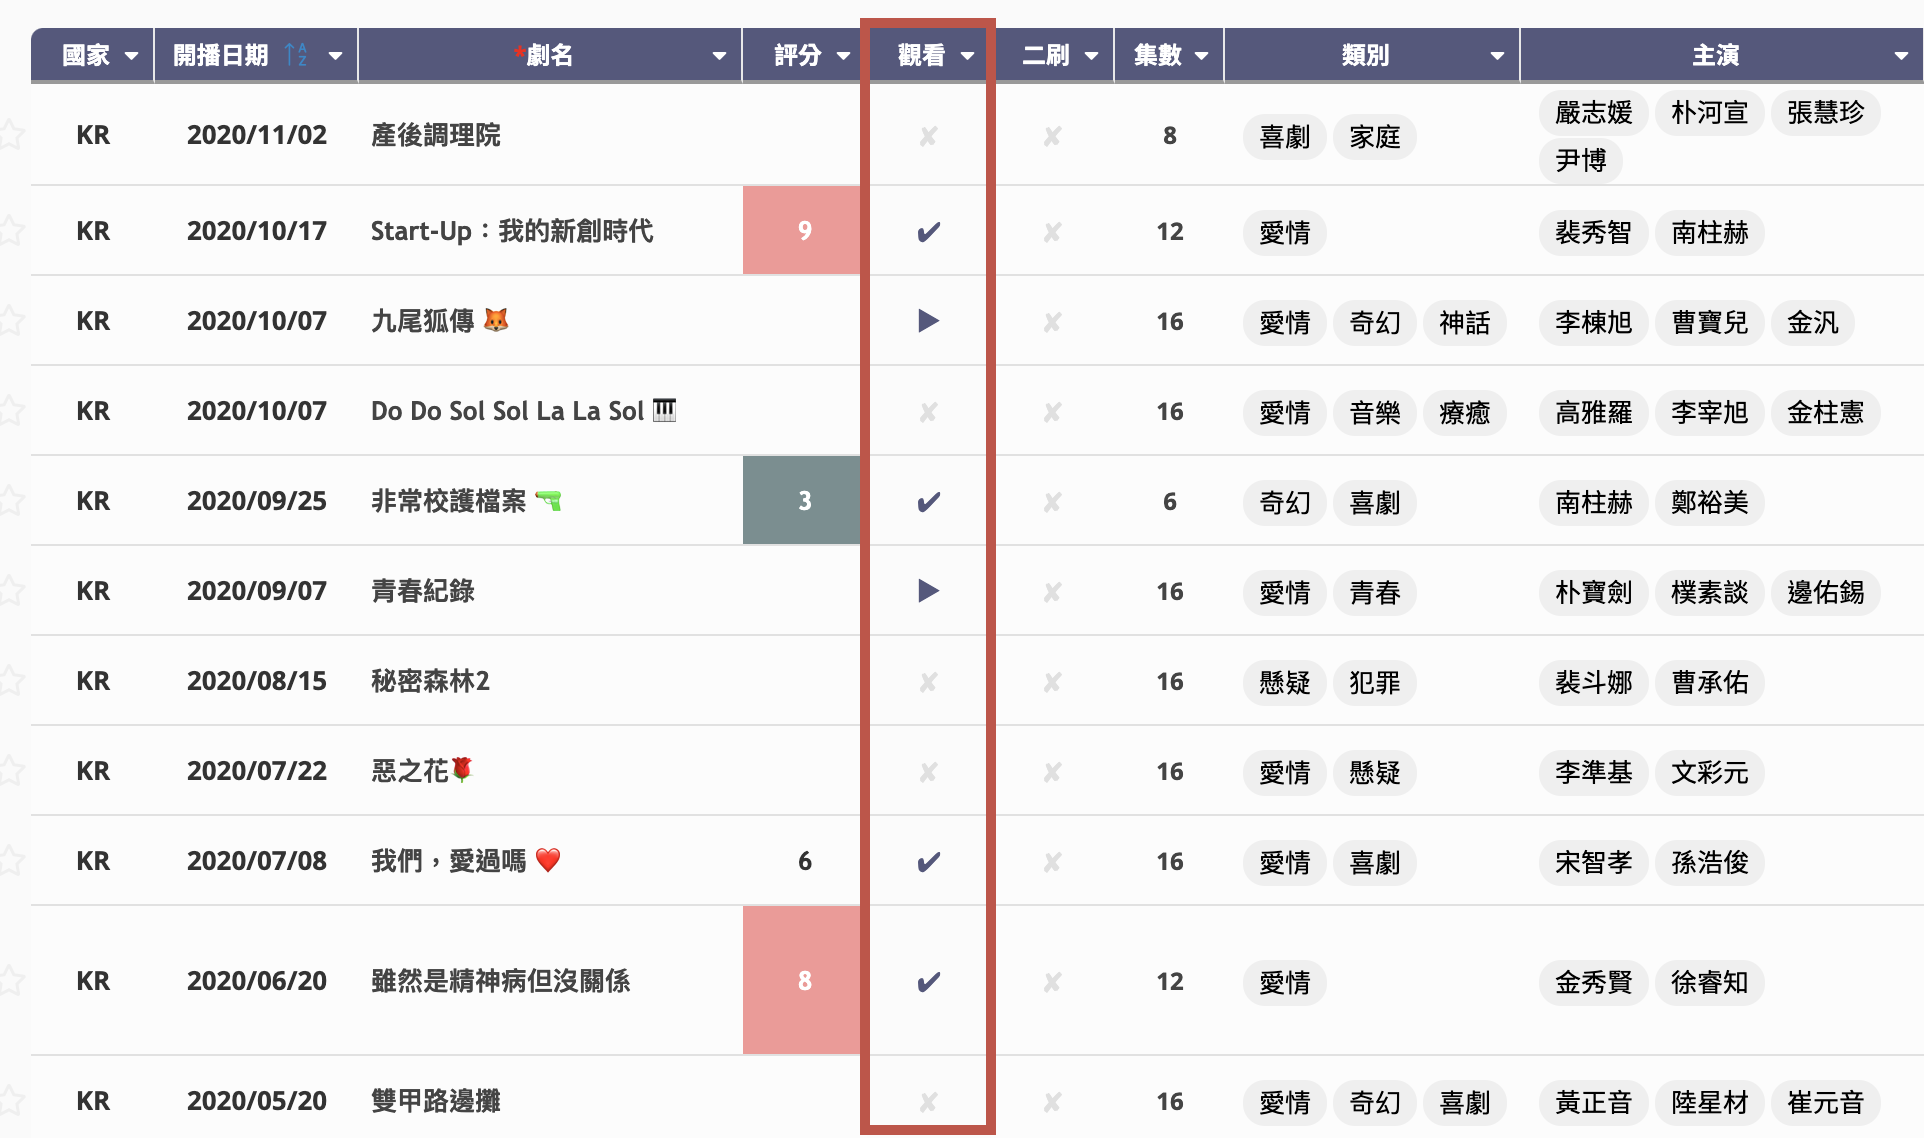Click 二刷 X icon for 九尾狐傳 row

click(x=1052, y=322)
